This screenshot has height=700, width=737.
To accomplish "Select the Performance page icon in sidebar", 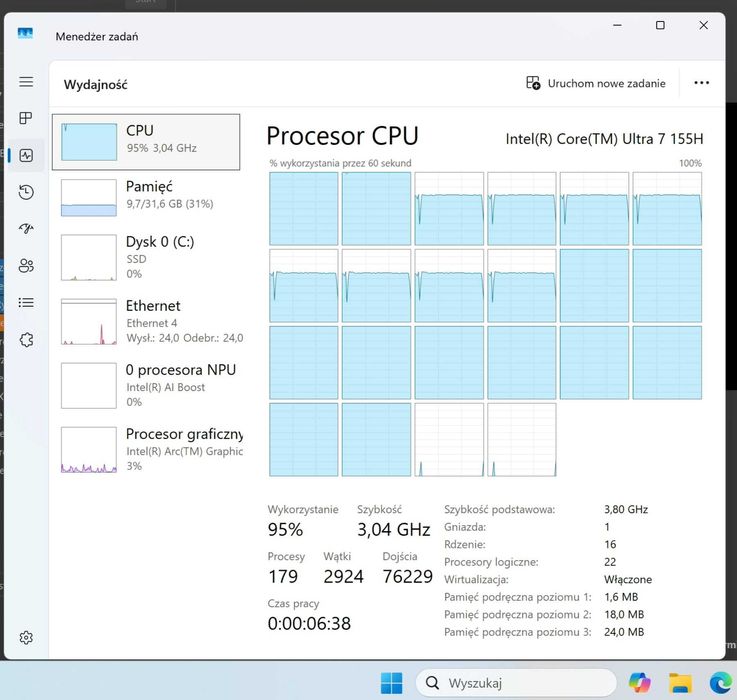I will [x=26, y=155].
